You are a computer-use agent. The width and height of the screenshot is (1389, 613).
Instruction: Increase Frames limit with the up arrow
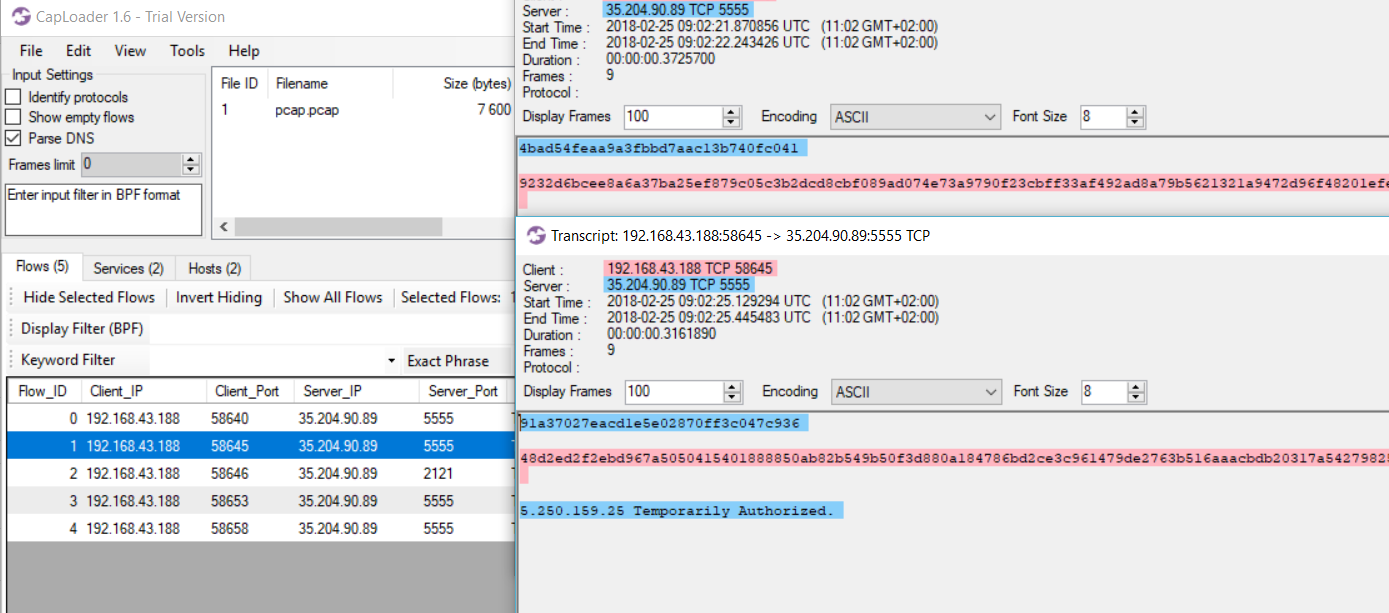191,159
